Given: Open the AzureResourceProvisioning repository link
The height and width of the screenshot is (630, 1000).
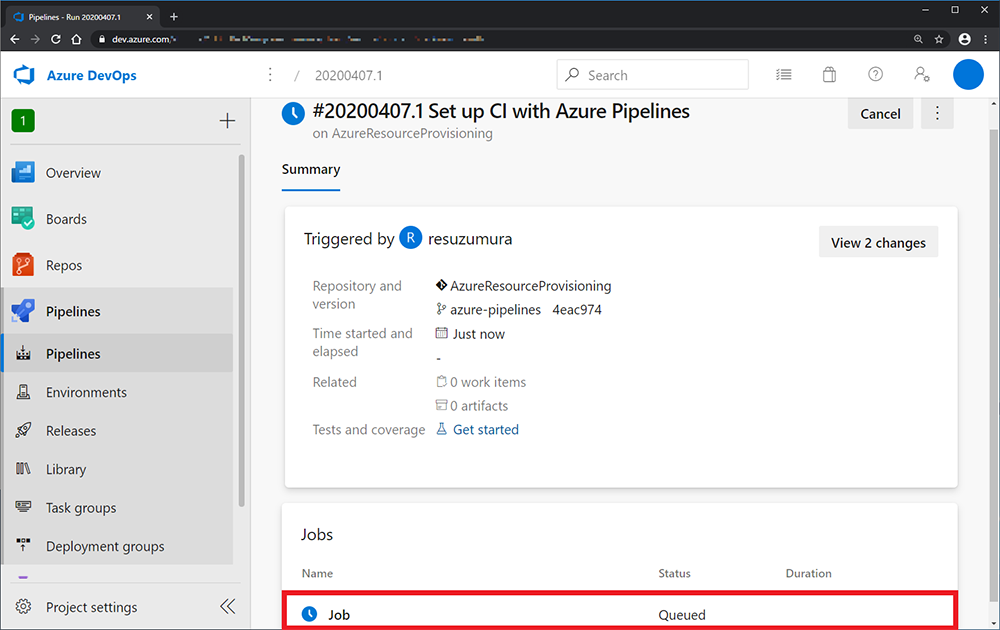Looking at the screenshot, I should point(530,286).
